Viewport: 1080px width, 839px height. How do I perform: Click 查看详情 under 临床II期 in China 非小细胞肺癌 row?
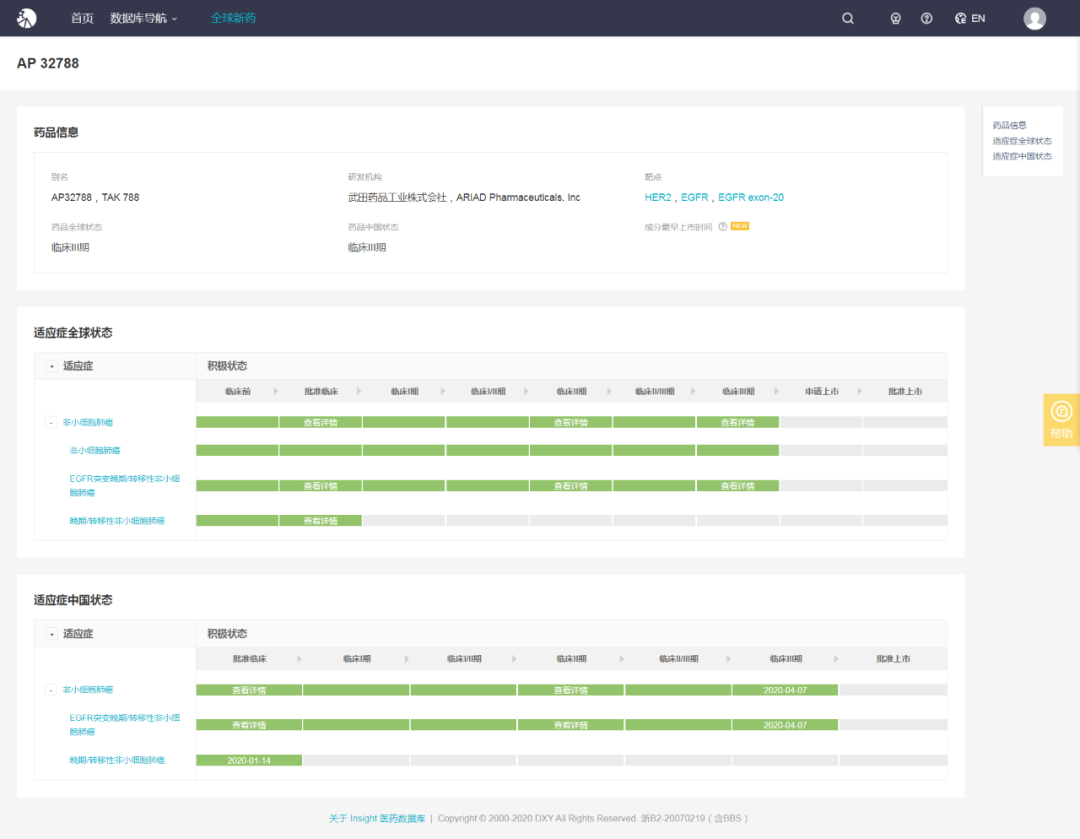571,690
